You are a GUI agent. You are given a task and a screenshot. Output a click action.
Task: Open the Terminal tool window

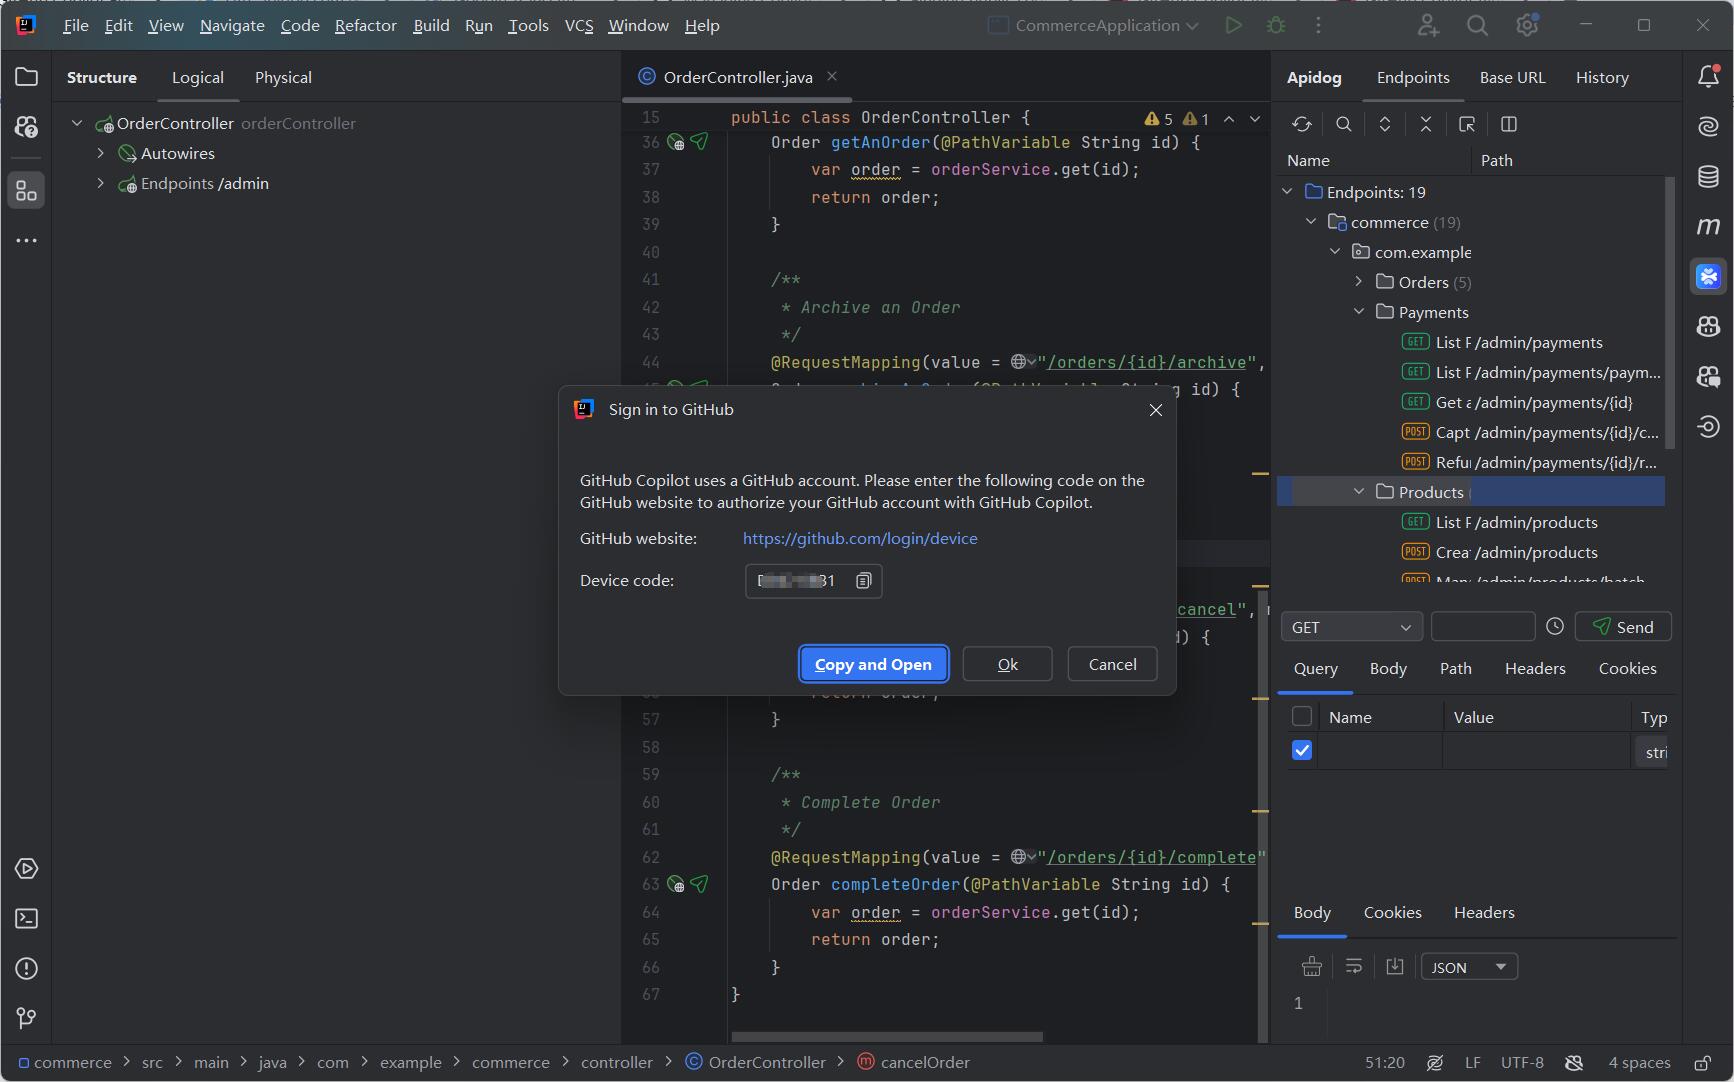tap(27, 919)
